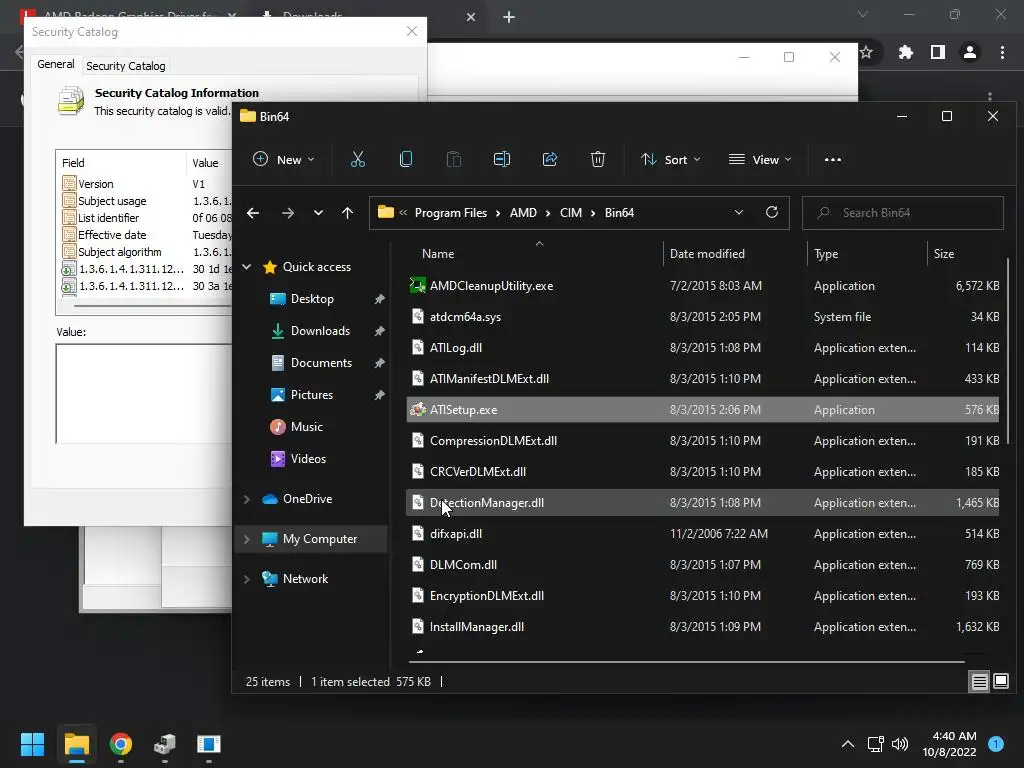Switch to large thumbnails view icon

pyautogui.click(x=1000, y=682)
